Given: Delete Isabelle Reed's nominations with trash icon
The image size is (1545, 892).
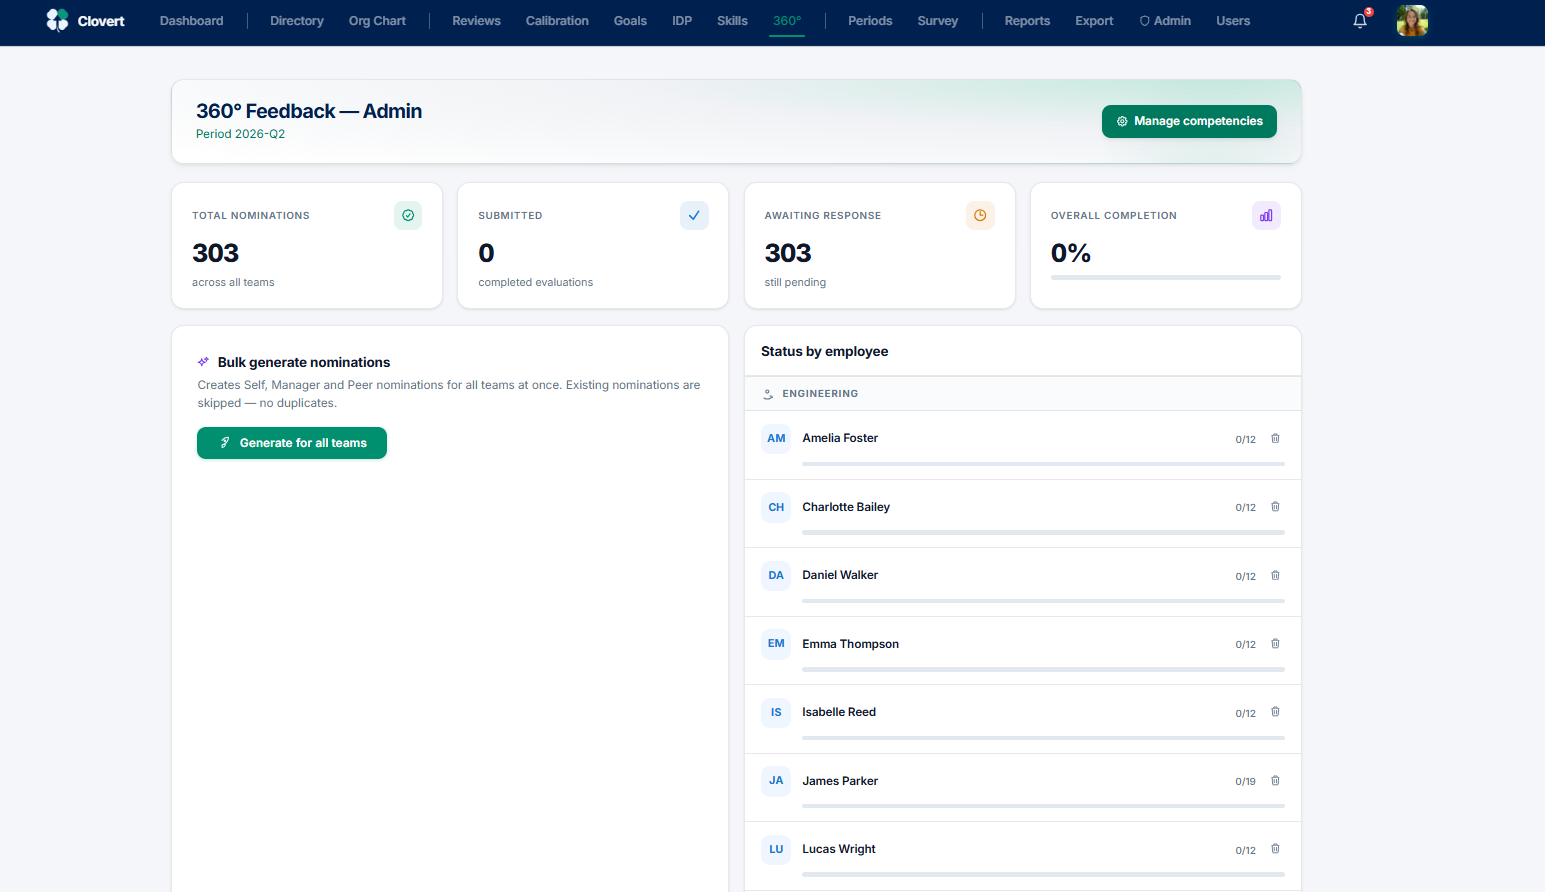Looking at the screenshot, I should click(x=1275, y=712).
